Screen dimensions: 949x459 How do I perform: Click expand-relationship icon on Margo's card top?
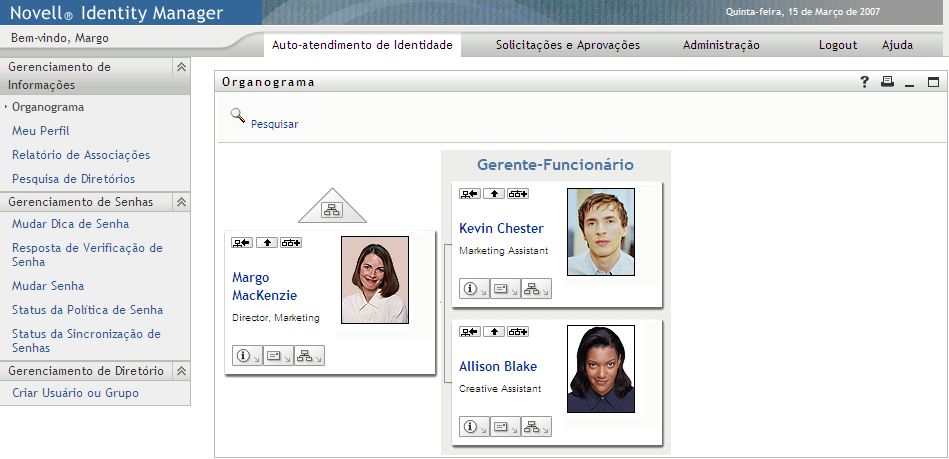[291, 242]
